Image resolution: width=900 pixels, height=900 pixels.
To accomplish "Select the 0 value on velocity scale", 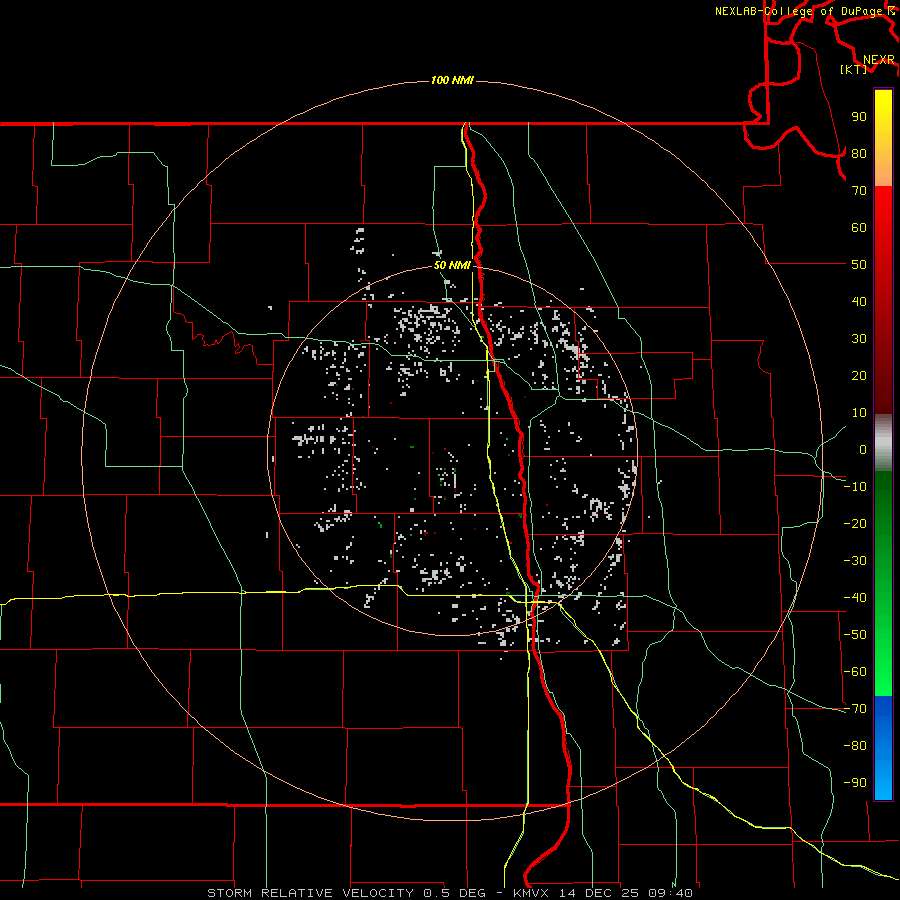I will [863, 449].
